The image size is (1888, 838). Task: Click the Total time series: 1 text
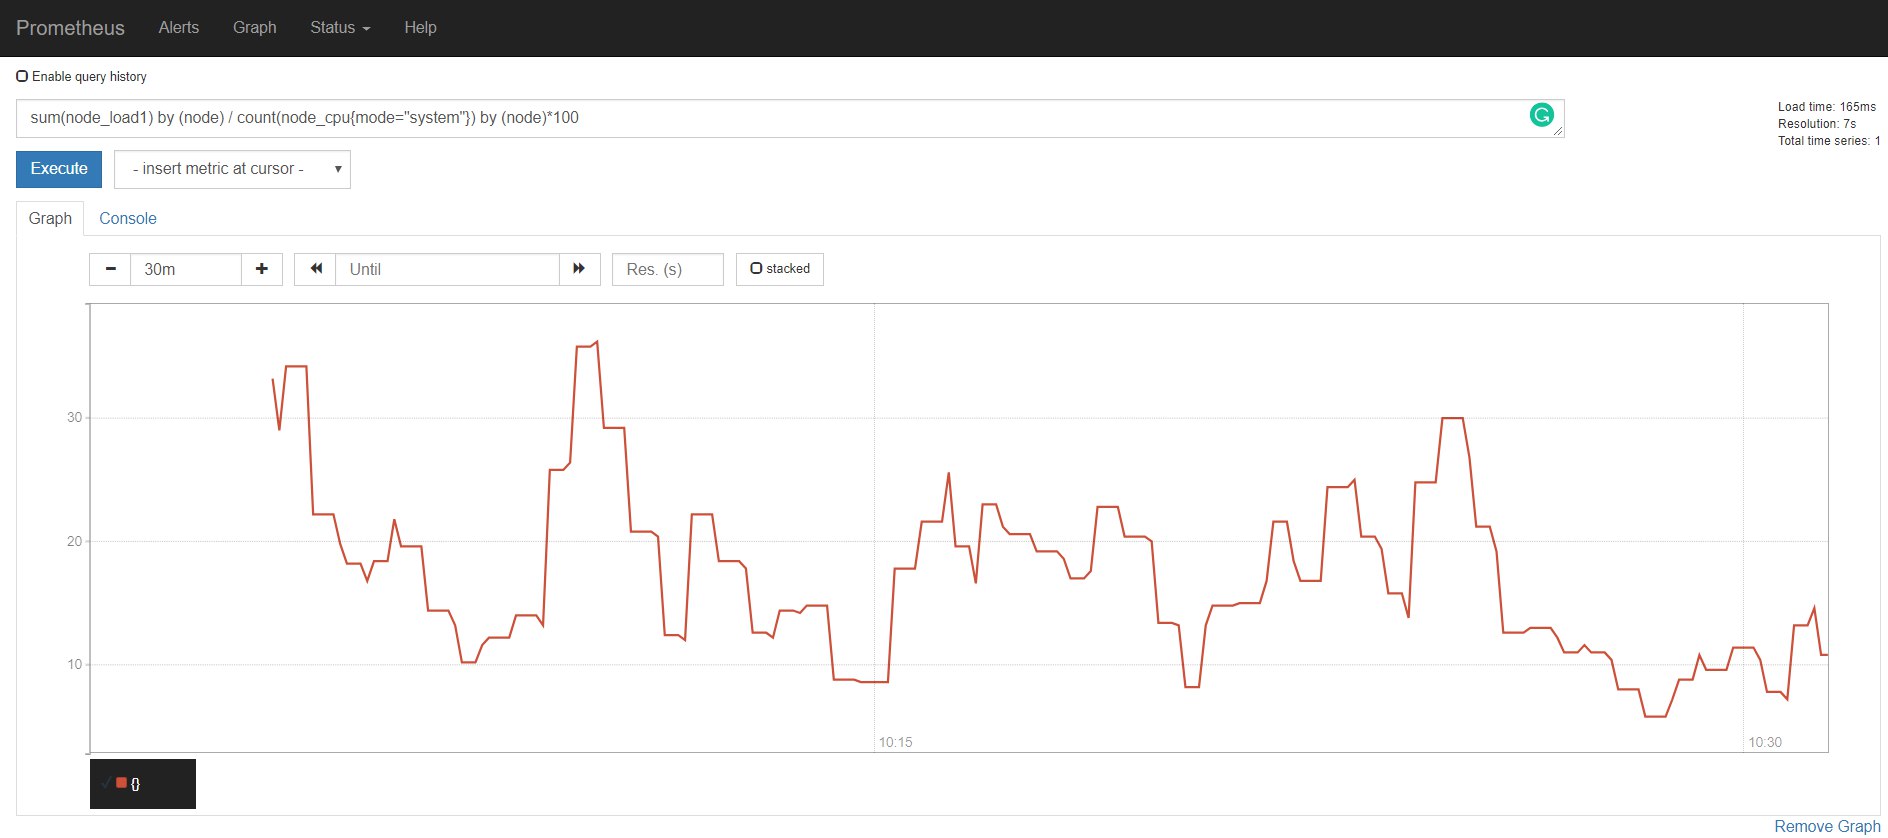(x=1829, y=141)
